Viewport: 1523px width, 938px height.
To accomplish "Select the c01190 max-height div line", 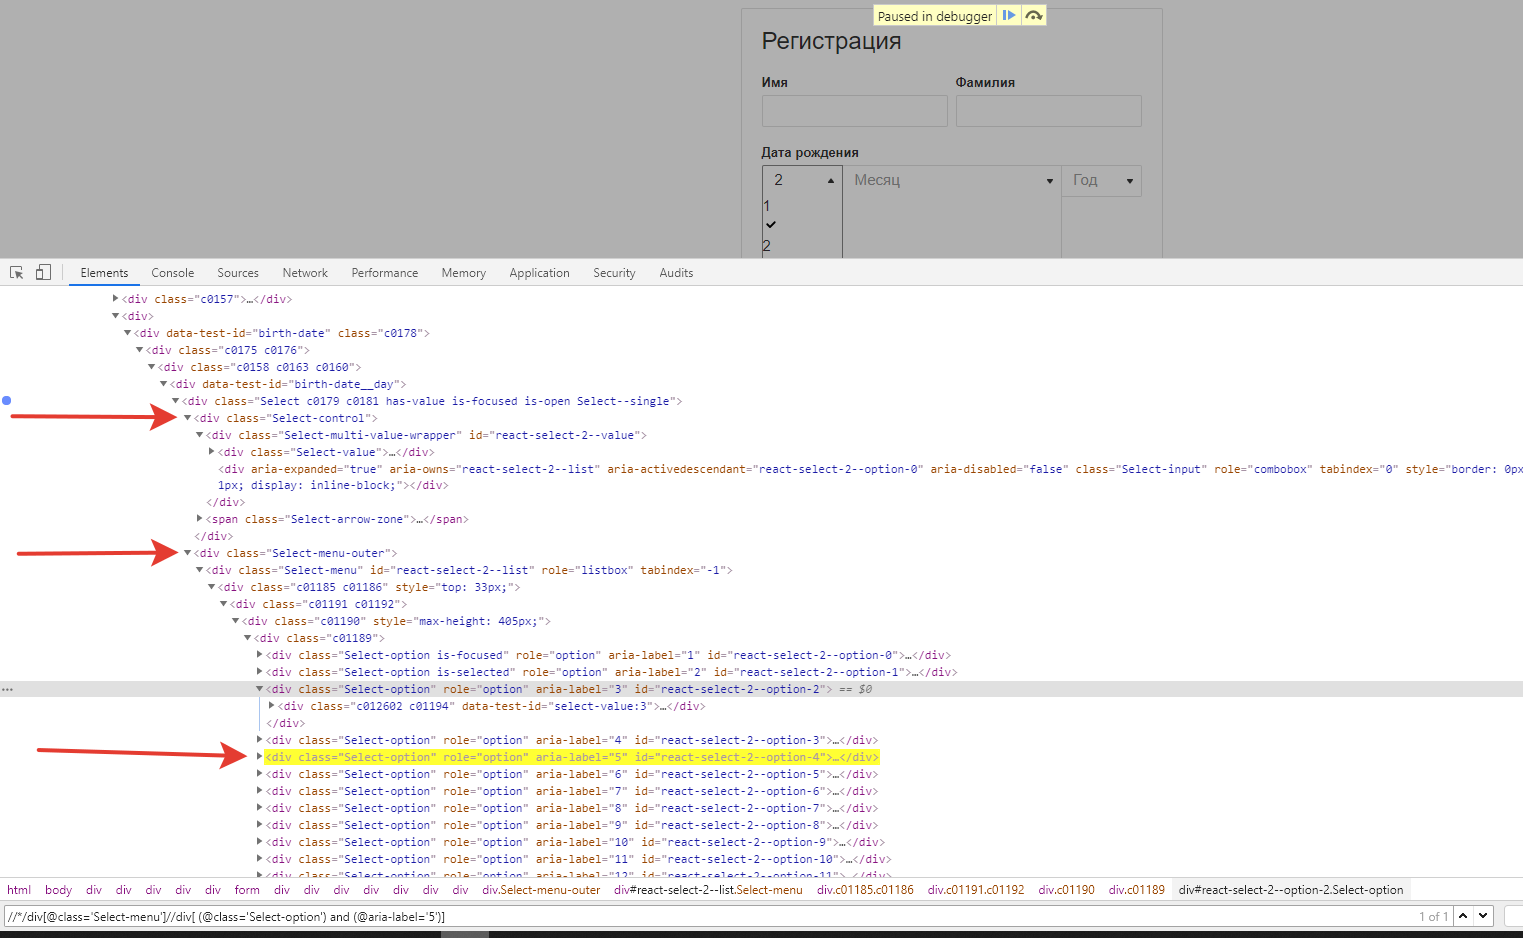I will coord(397,621).
